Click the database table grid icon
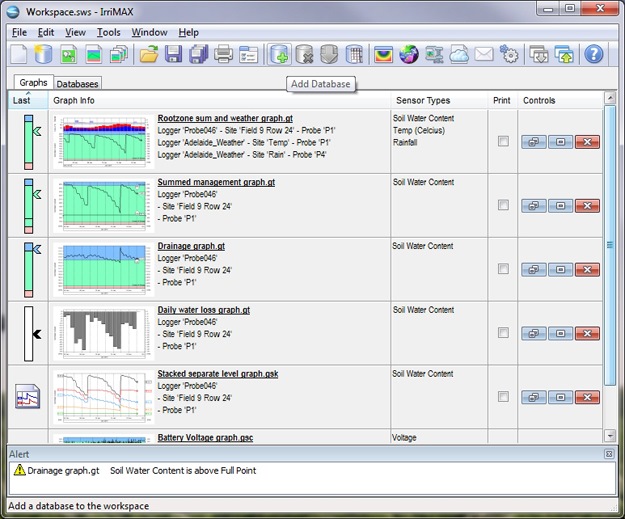This screenshot has height=519, width=625. point(354,54)
